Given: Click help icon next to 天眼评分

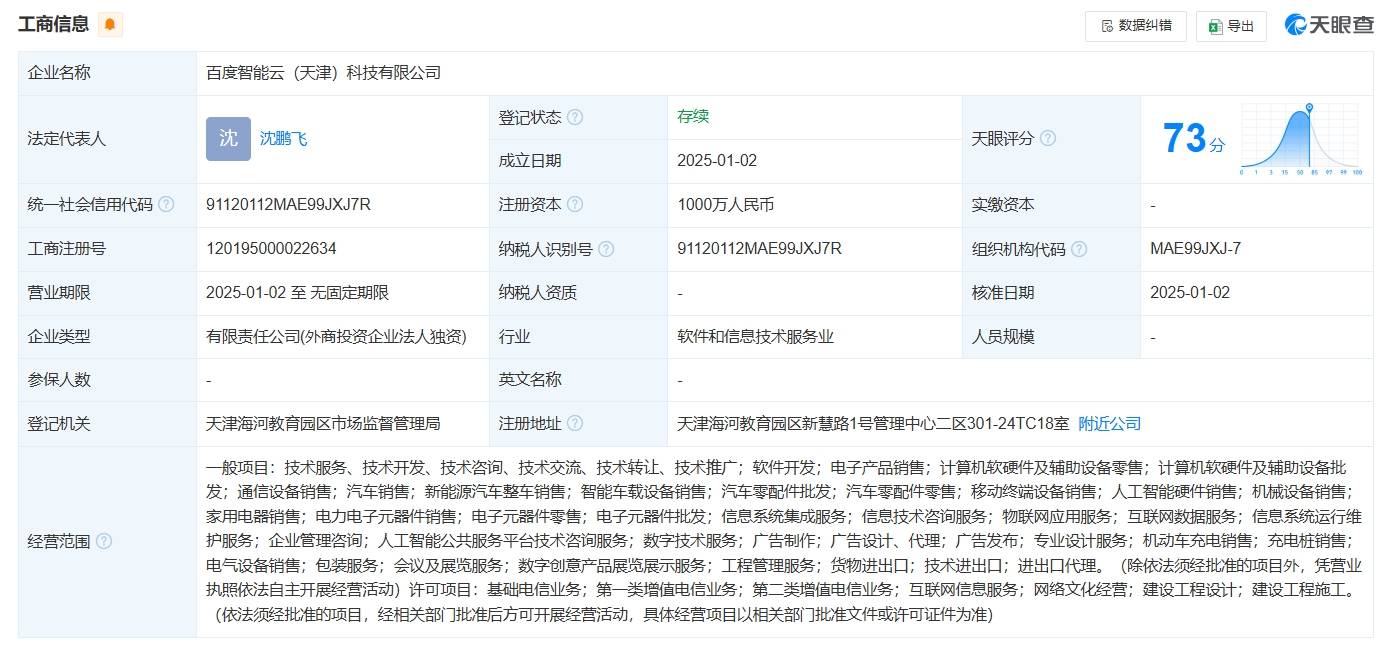Looking at the screenshot, I should (x=1047, y=139).
